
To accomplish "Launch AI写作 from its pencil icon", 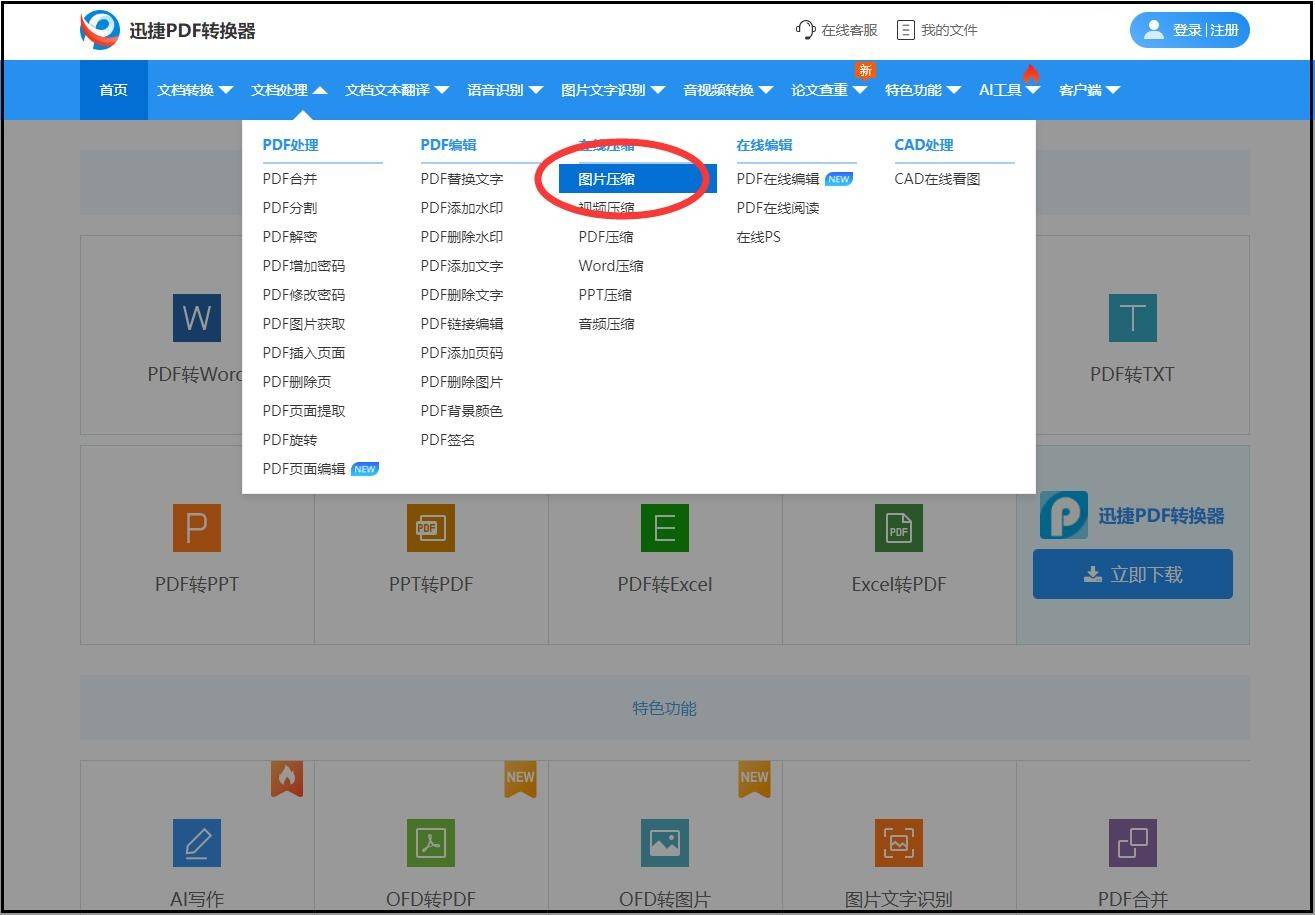I will click(x=196, y=843).
